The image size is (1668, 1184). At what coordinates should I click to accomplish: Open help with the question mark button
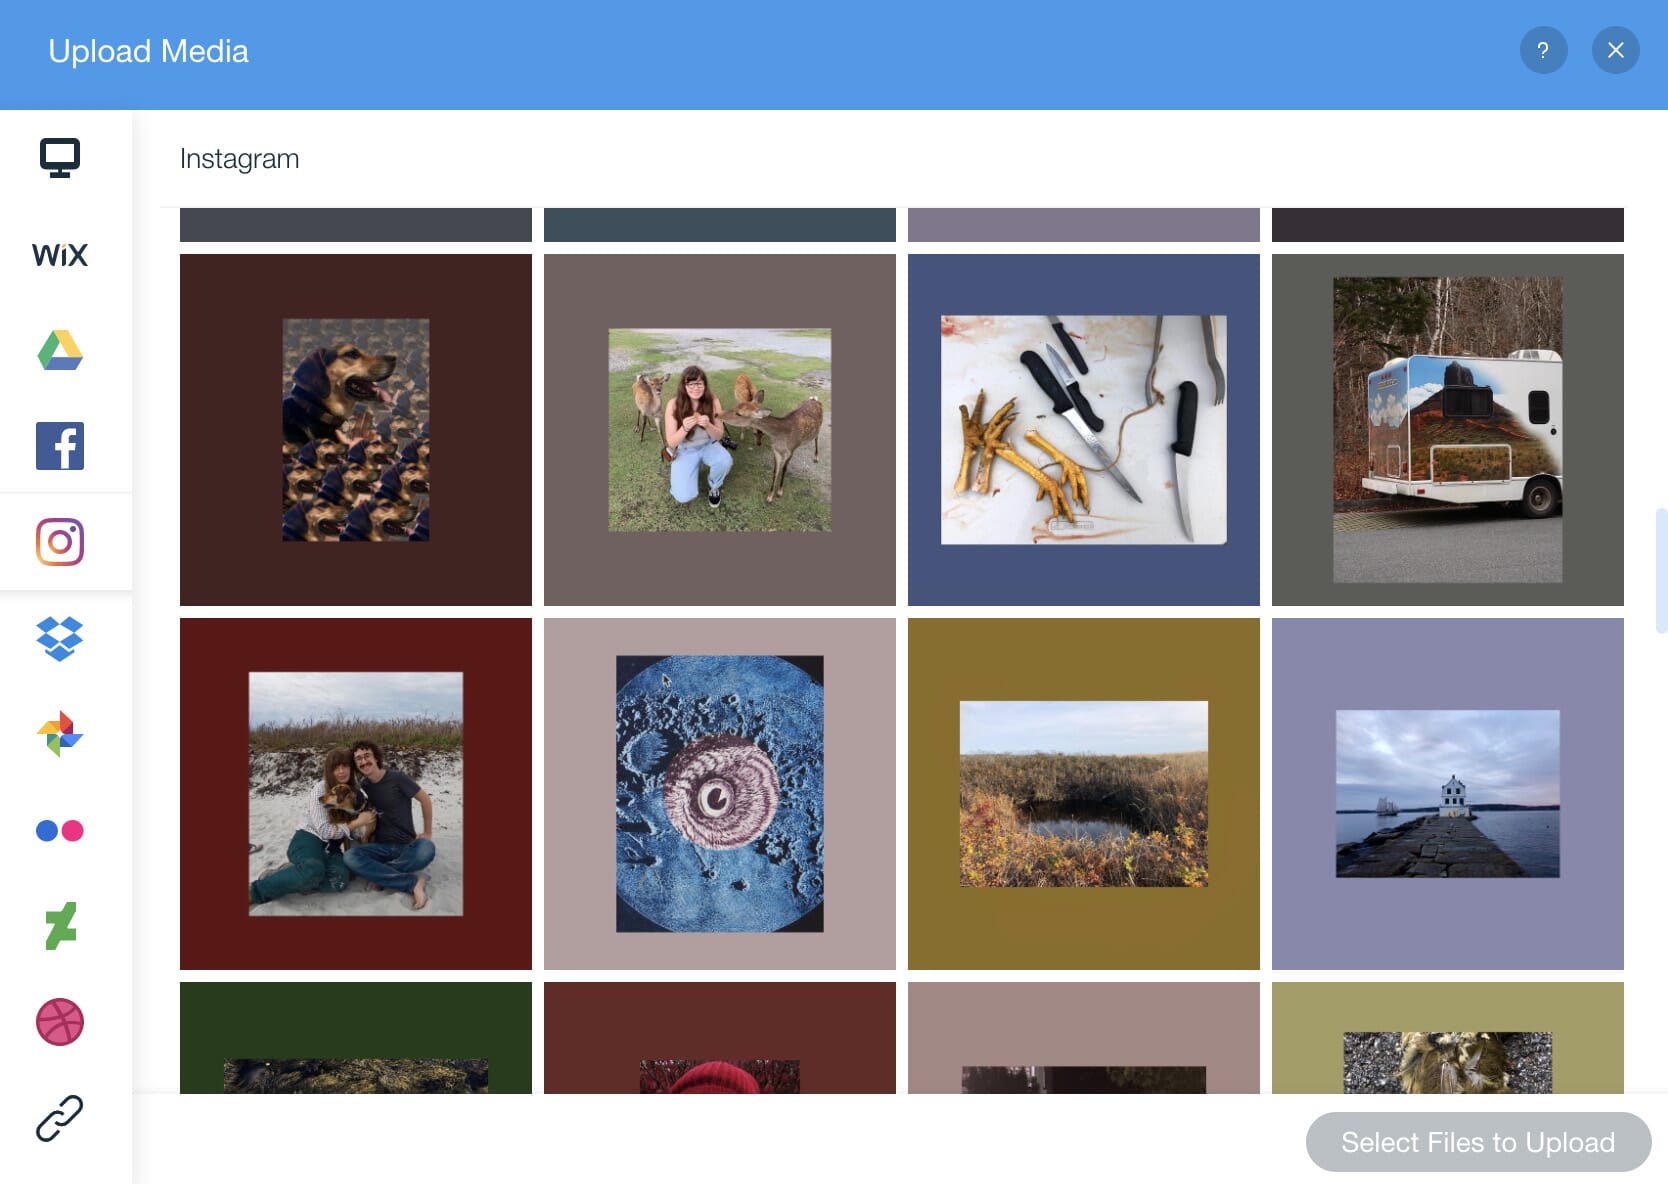pos(1544,50)
